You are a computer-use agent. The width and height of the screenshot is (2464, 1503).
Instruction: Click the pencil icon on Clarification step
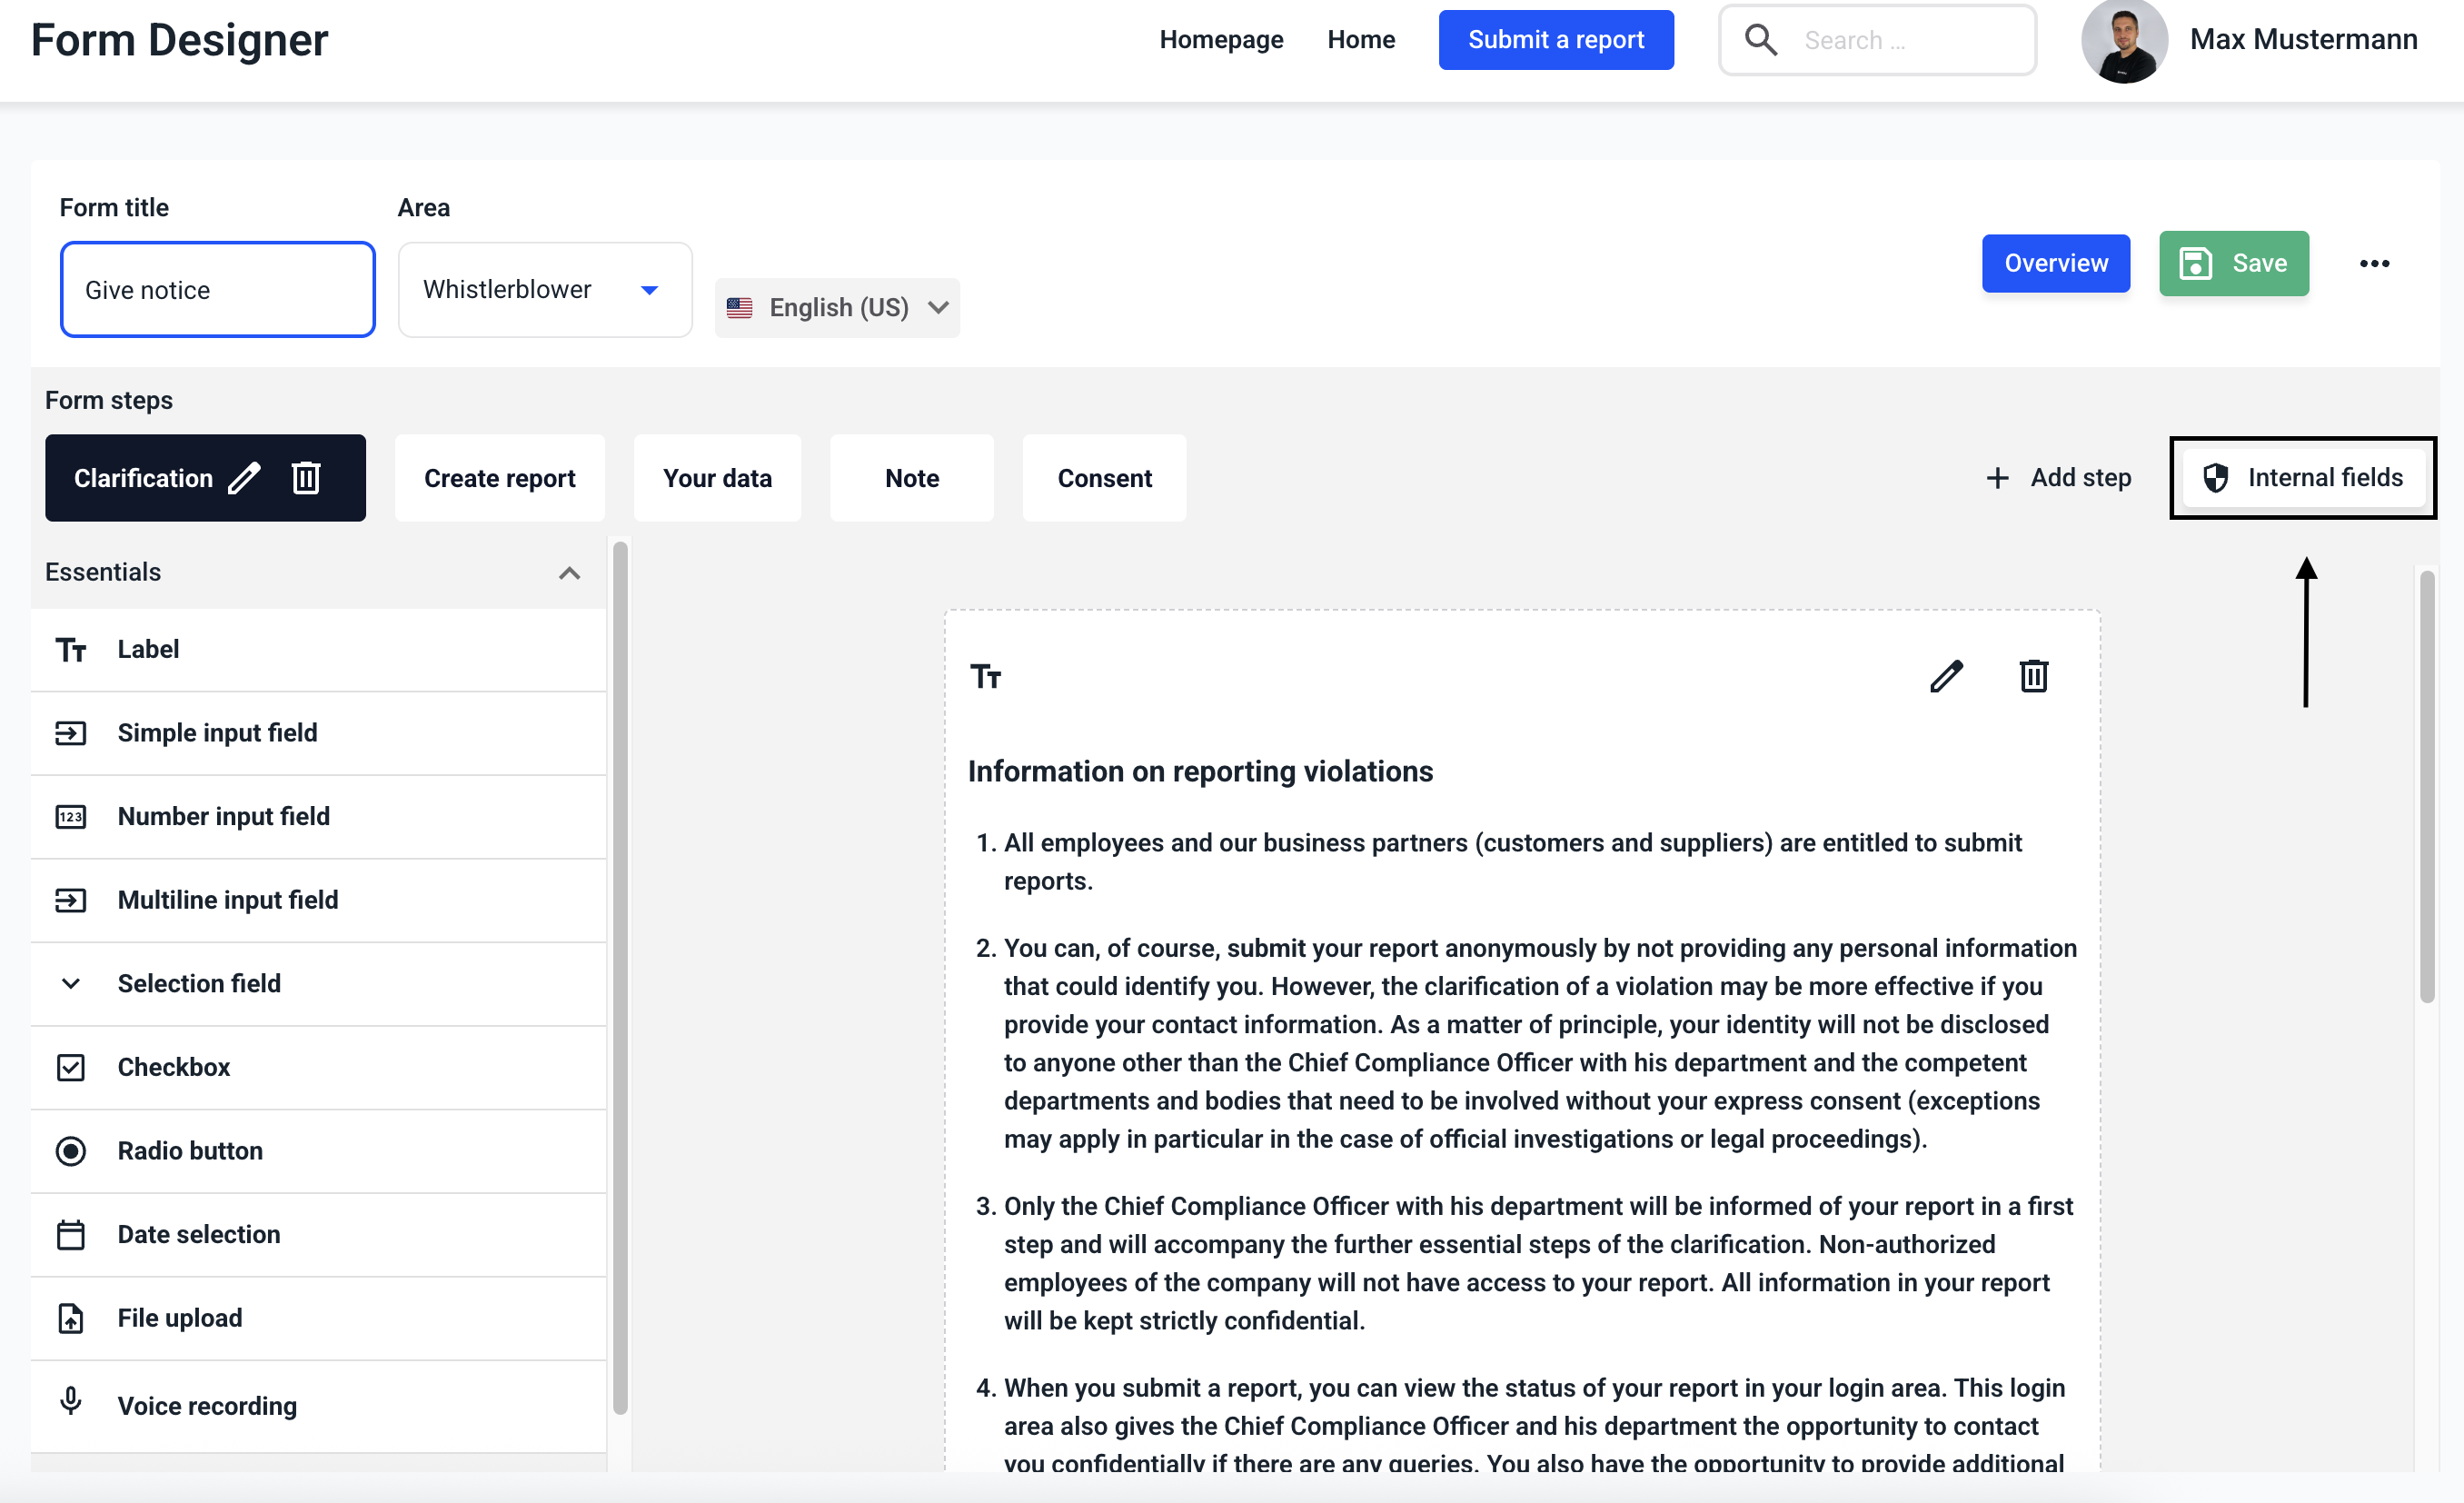point(244,478)
